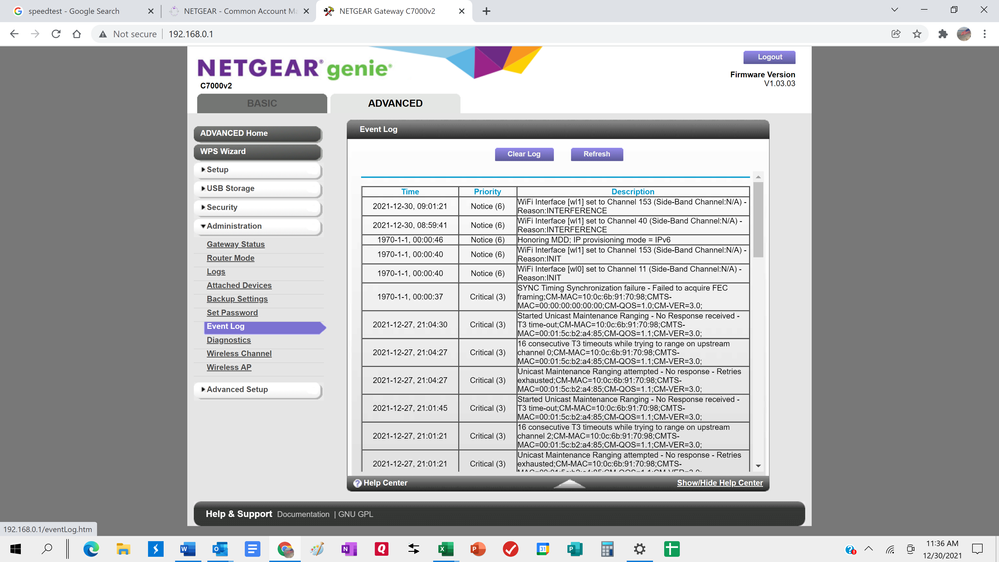
Task: Open the Chrome profile avatar
Action: click(964, 34)
